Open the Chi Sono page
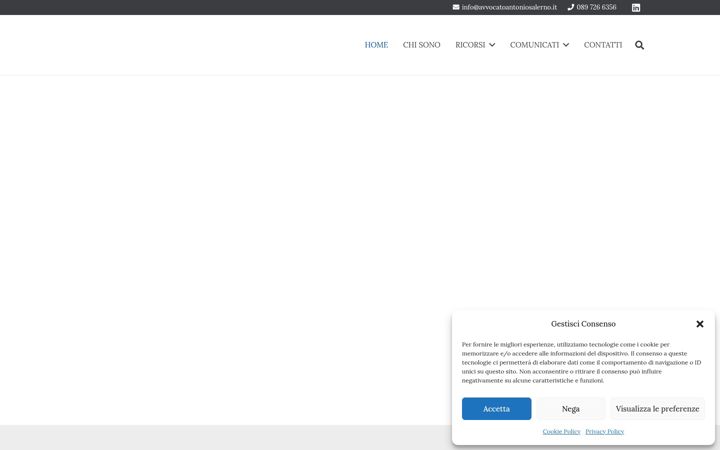720x450 pixels. [x=422, y=45]
